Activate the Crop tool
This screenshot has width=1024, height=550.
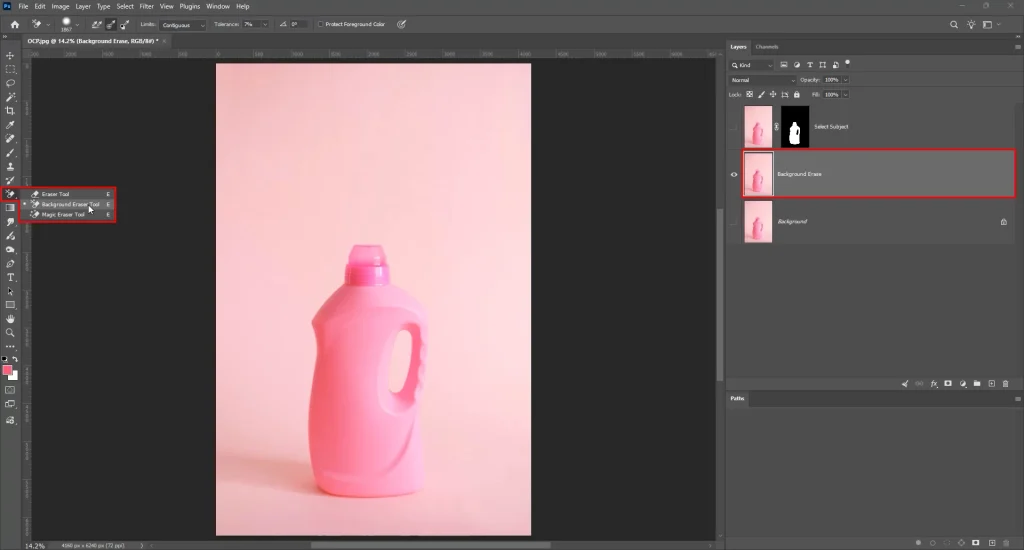coord(10,111)
